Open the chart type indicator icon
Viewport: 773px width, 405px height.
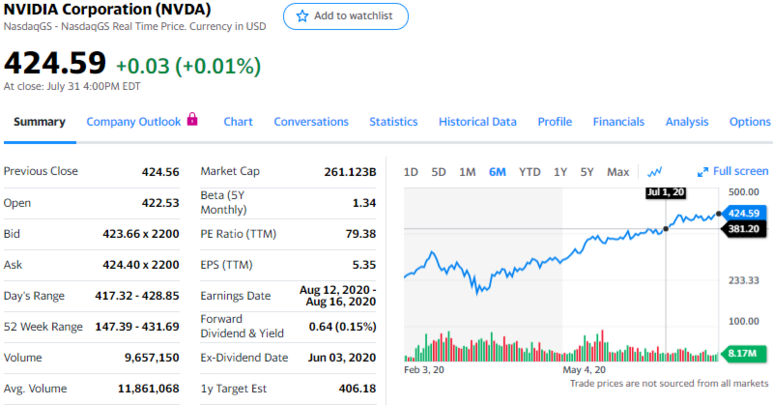coord(655,172)
